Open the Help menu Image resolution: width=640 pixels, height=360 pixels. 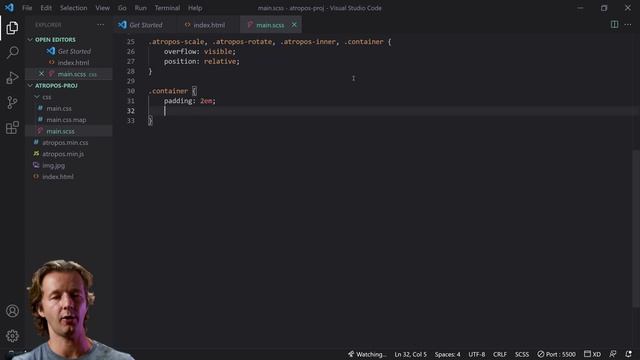(x=195, y=8)
